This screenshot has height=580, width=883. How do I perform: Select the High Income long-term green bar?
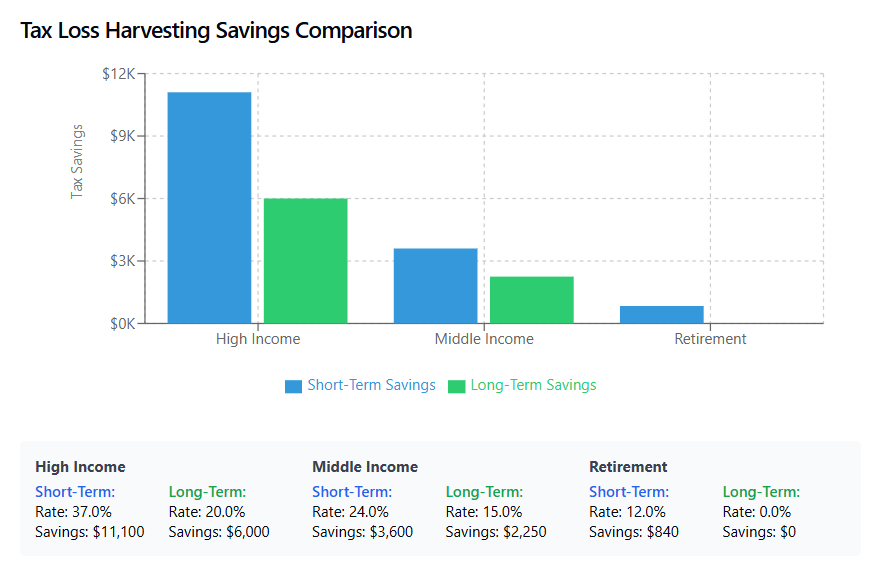(x=305, y=260)
